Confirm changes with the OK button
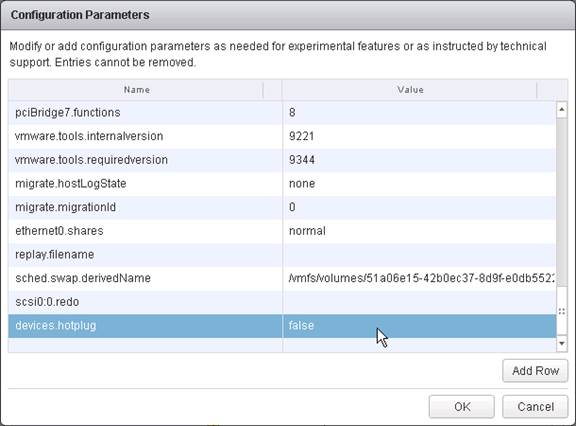Image resolution: width=576 pixels, height=426 pixels. pos(462,407)
